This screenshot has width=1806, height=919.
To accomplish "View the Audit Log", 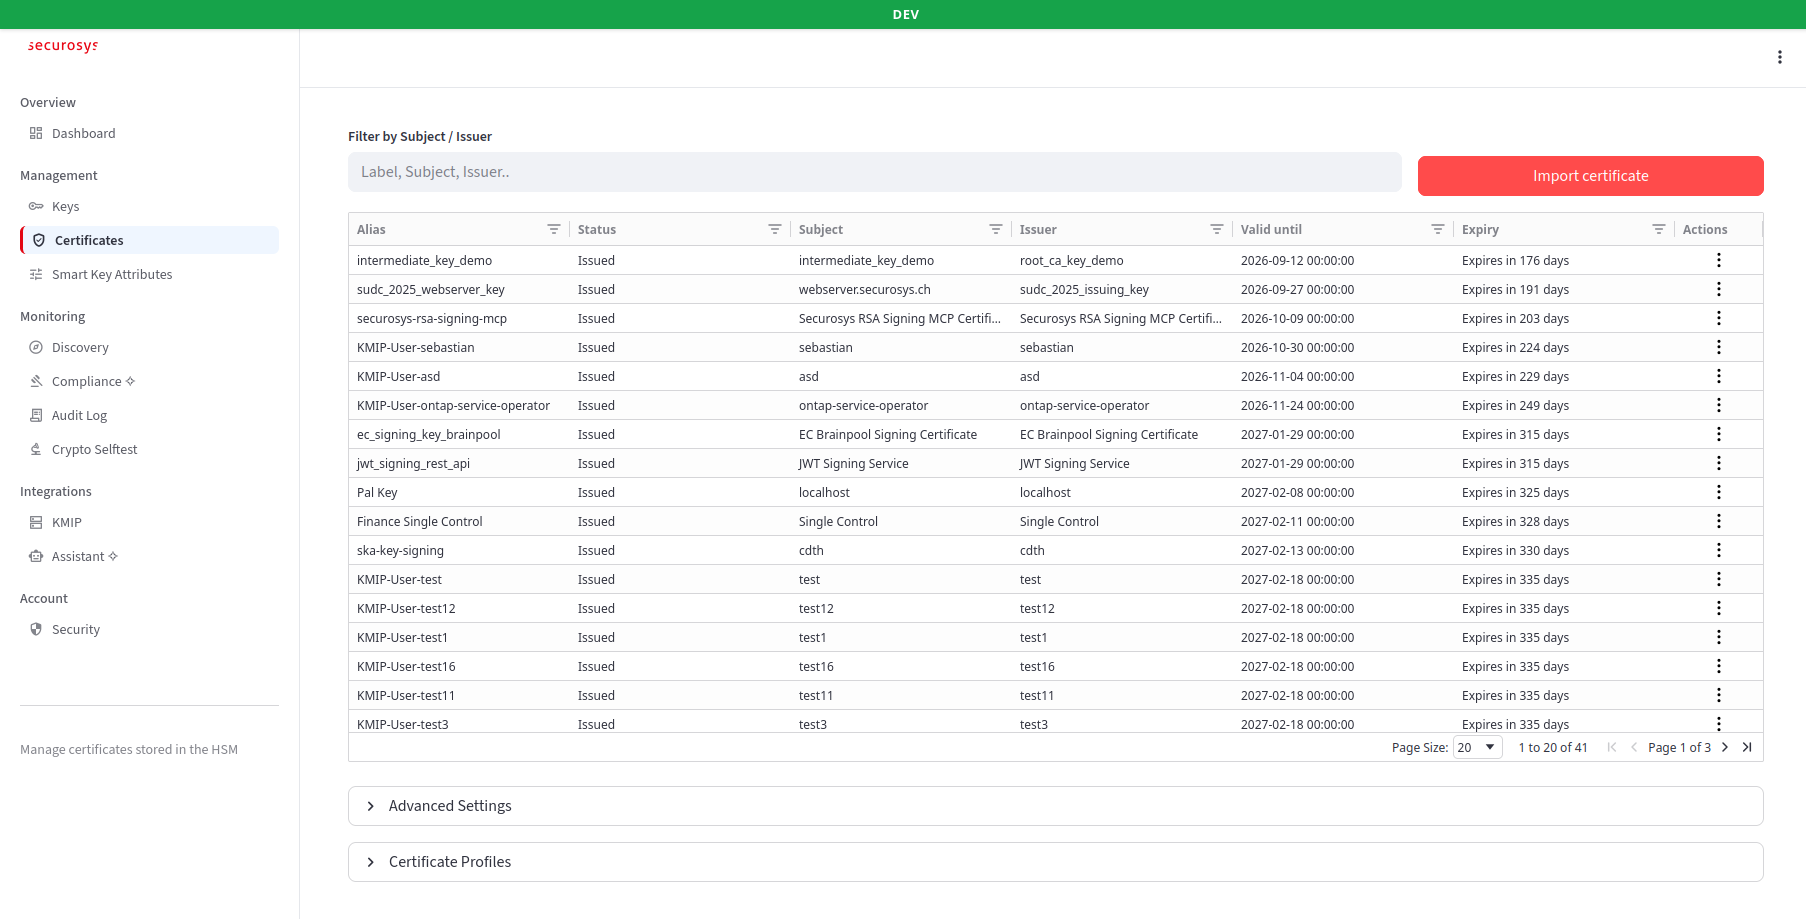I will pos(79,415).
